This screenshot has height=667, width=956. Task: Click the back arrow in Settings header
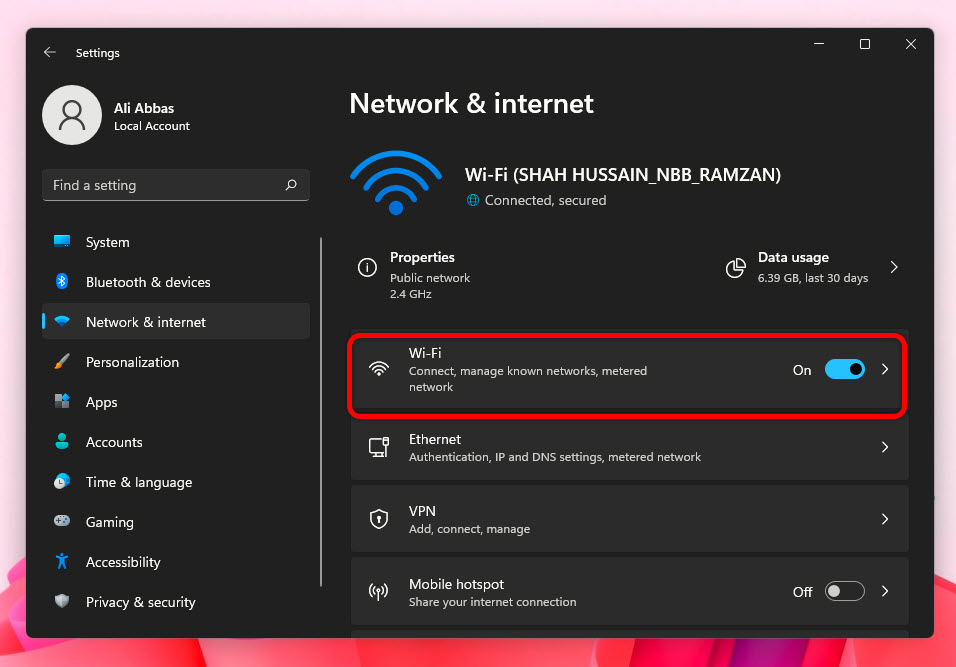point(50,53)
